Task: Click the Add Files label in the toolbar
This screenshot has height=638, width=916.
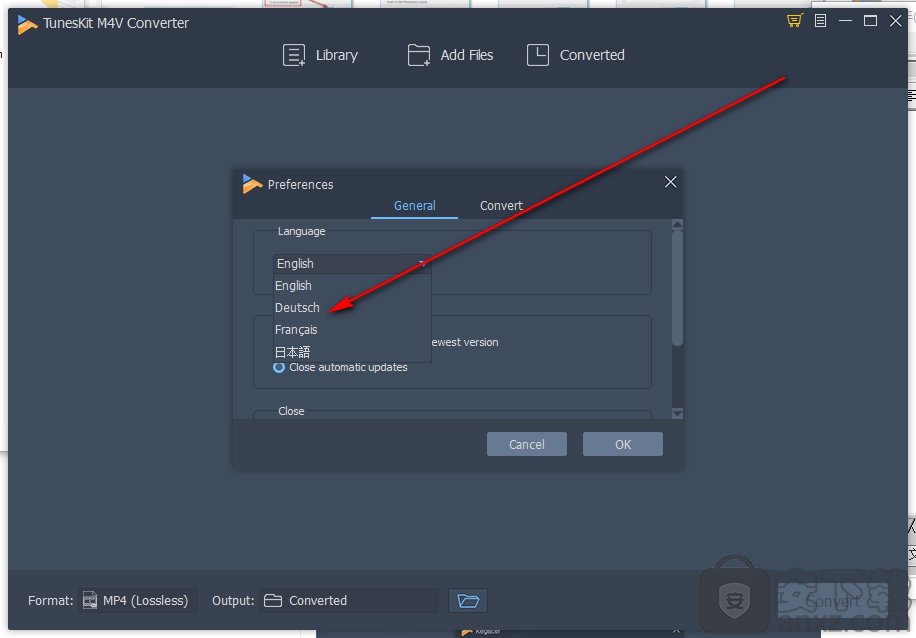Action: point(467,55)
